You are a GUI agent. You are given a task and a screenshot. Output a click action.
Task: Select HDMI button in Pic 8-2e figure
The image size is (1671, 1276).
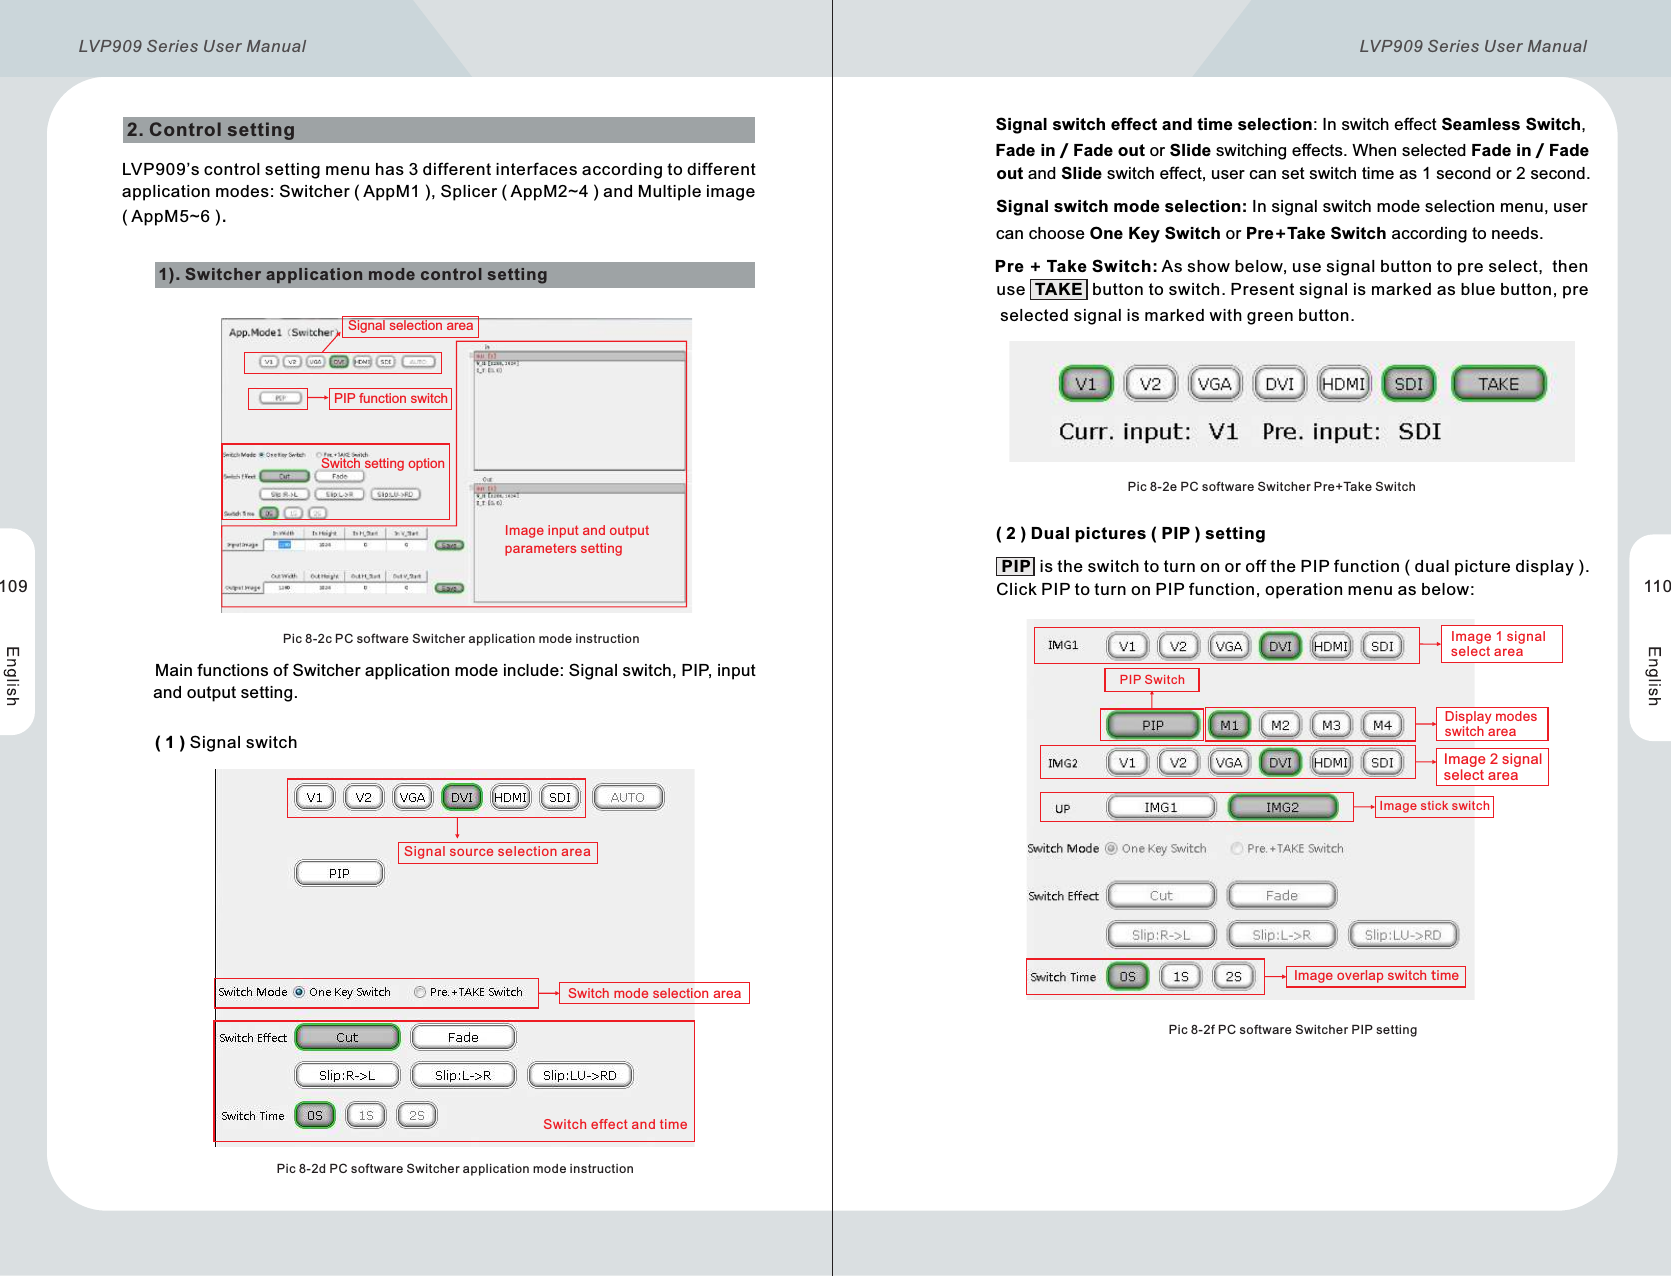(1344, 384)
